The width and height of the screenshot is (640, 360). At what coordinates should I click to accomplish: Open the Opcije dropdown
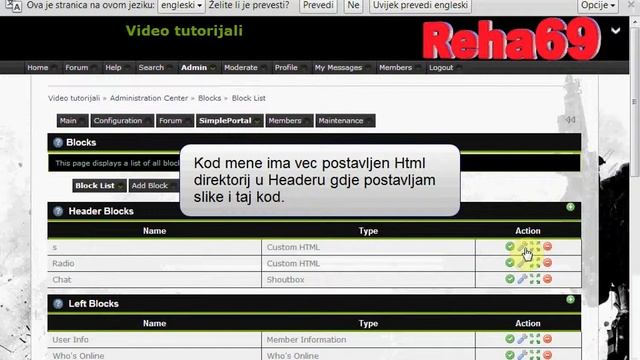[598, 6]
